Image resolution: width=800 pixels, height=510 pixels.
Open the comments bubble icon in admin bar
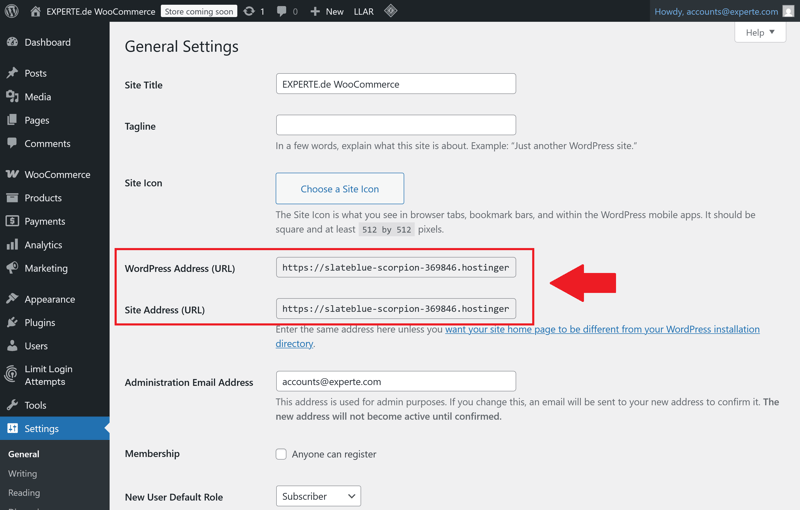coord(282,11)
